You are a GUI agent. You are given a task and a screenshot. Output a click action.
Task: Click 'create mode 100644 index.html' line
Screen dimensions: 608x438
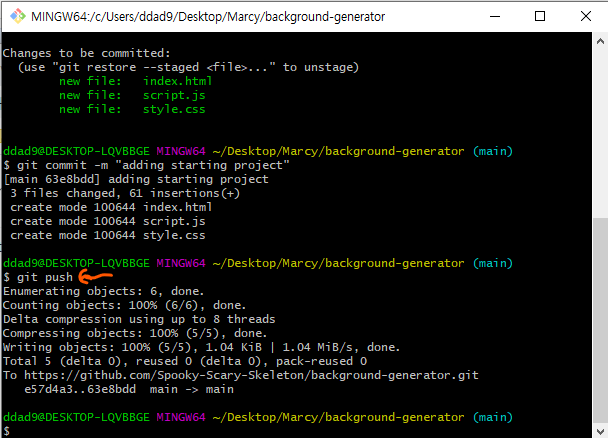(111, 207)
